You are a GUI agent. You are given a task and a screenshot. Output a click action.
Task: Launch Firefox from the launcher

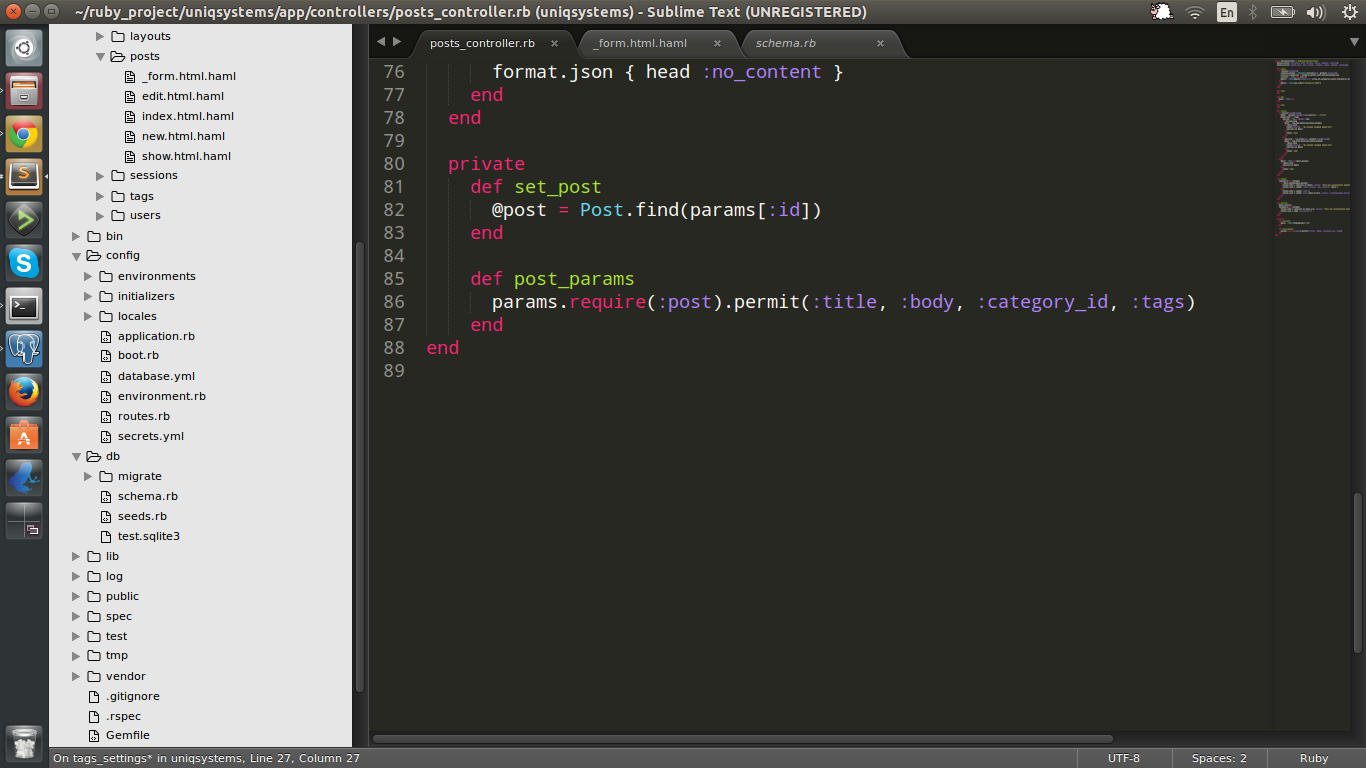point(24,392)
